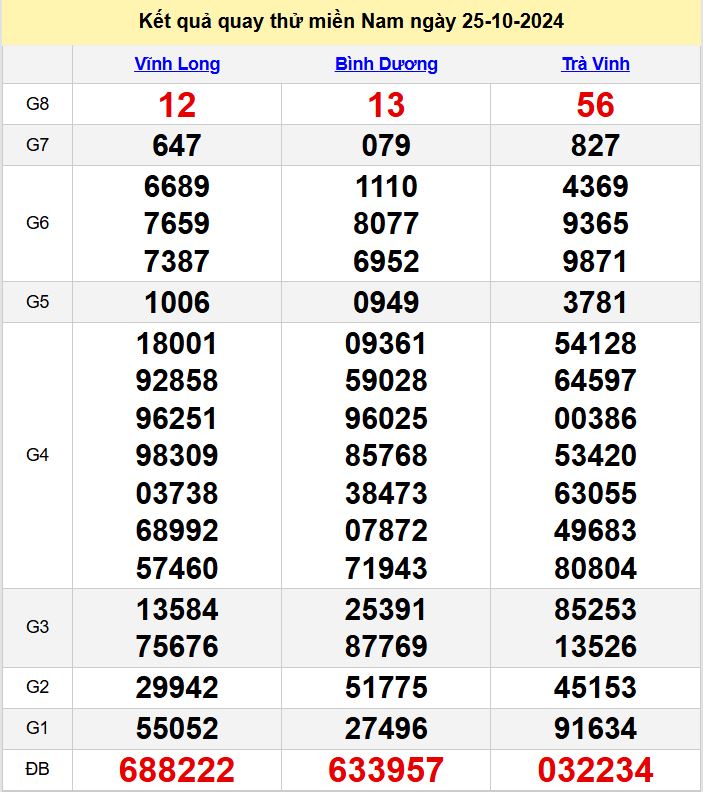Image resolution: width=703 pixels, height=792 pixels.
Task: Click G3 value 25391
Action: (x=386, y=610)
